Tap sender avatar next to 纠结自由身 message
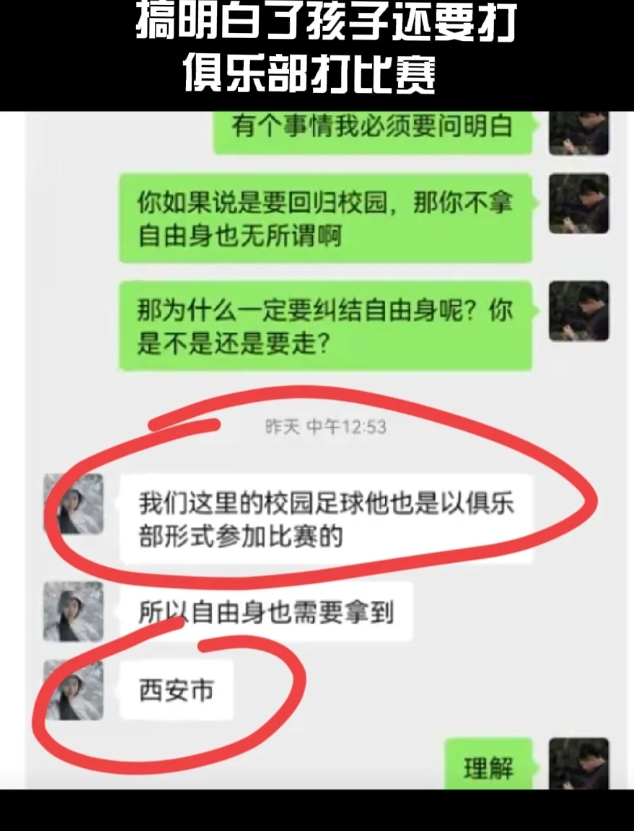This screenshot has height=831, width=634. pyautogui.click(x=579, y=311)
